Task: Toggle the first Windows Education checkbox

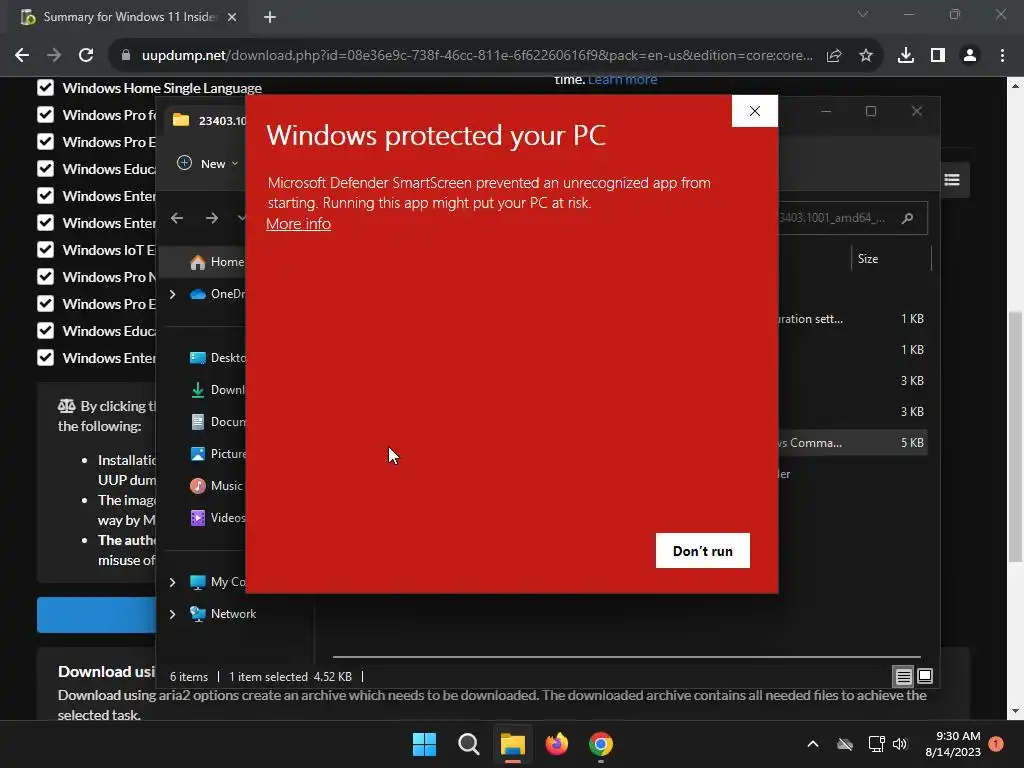Action: (x=45, y=168)
